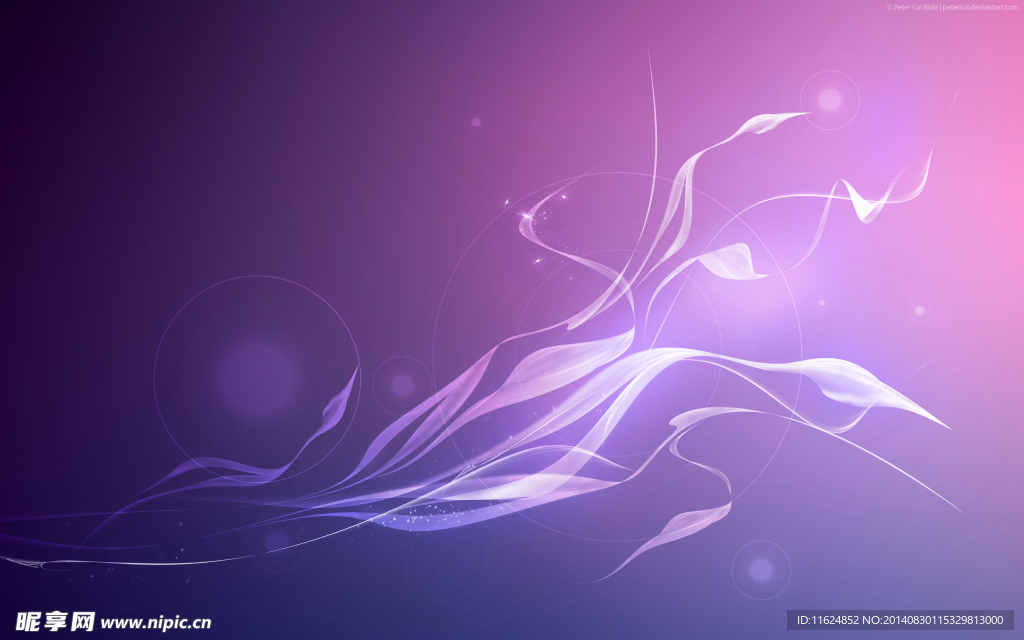The image size is (1024, 640).
Task: Click the small orb near the right edge
Action: pos(920,311)
